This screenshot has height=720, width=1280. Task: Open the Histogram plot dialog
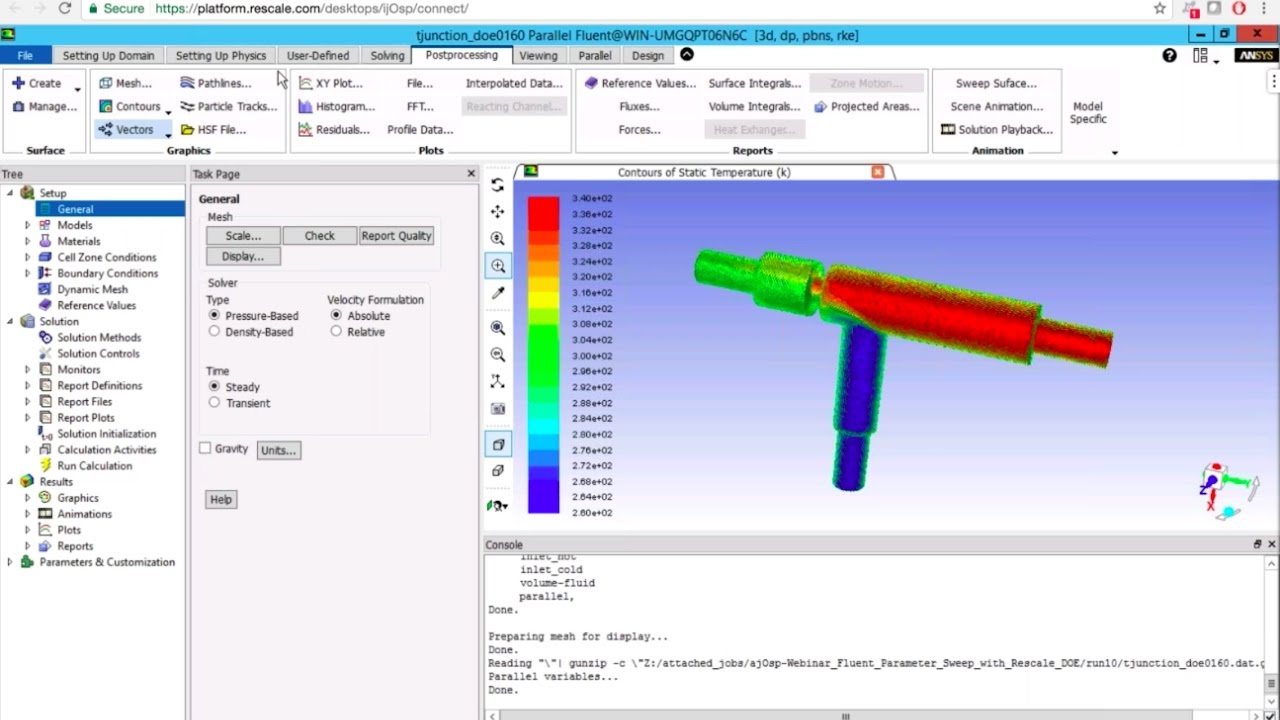336,106
